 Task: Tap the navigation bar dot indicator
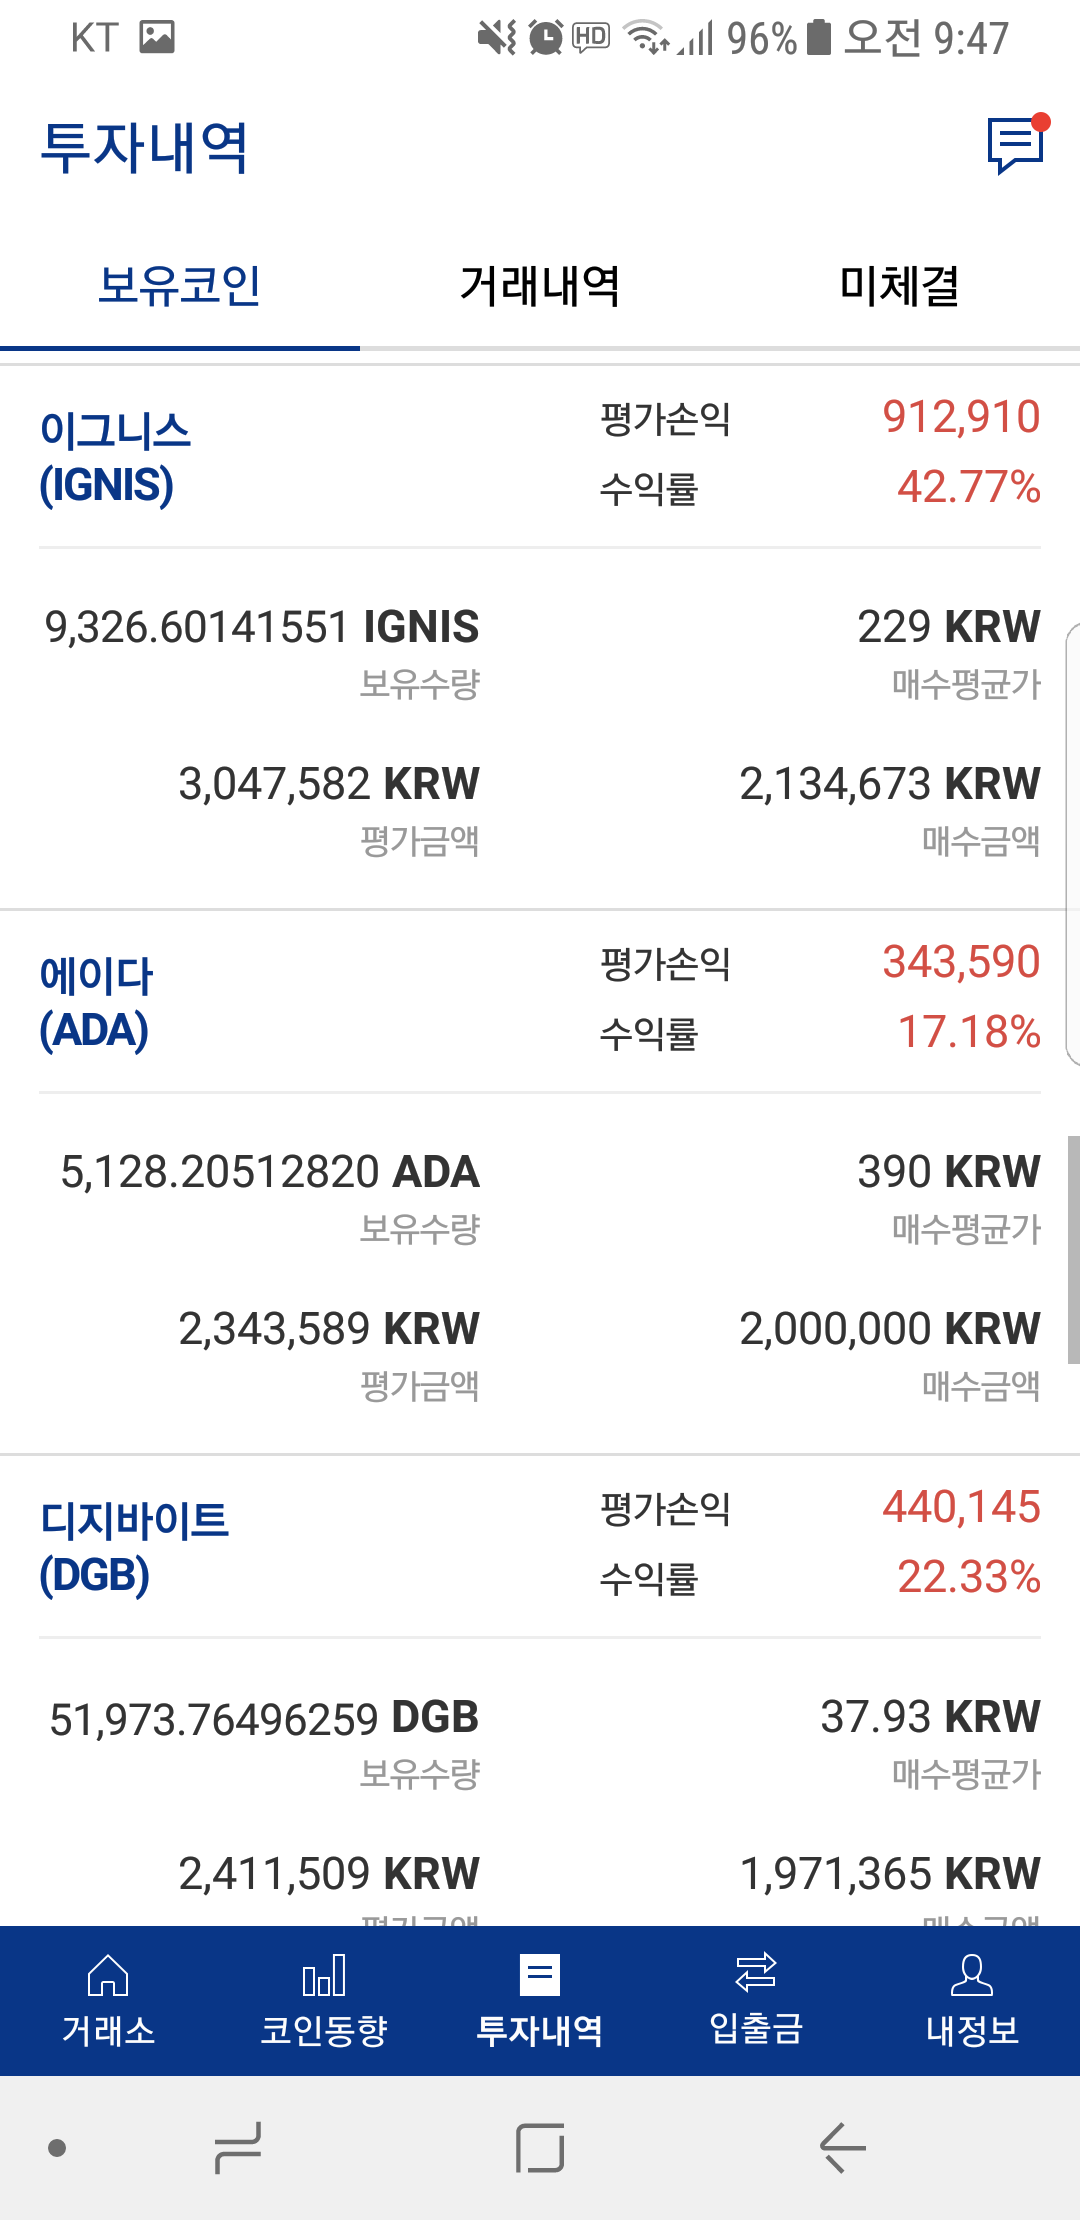[x=57, y=2147]
